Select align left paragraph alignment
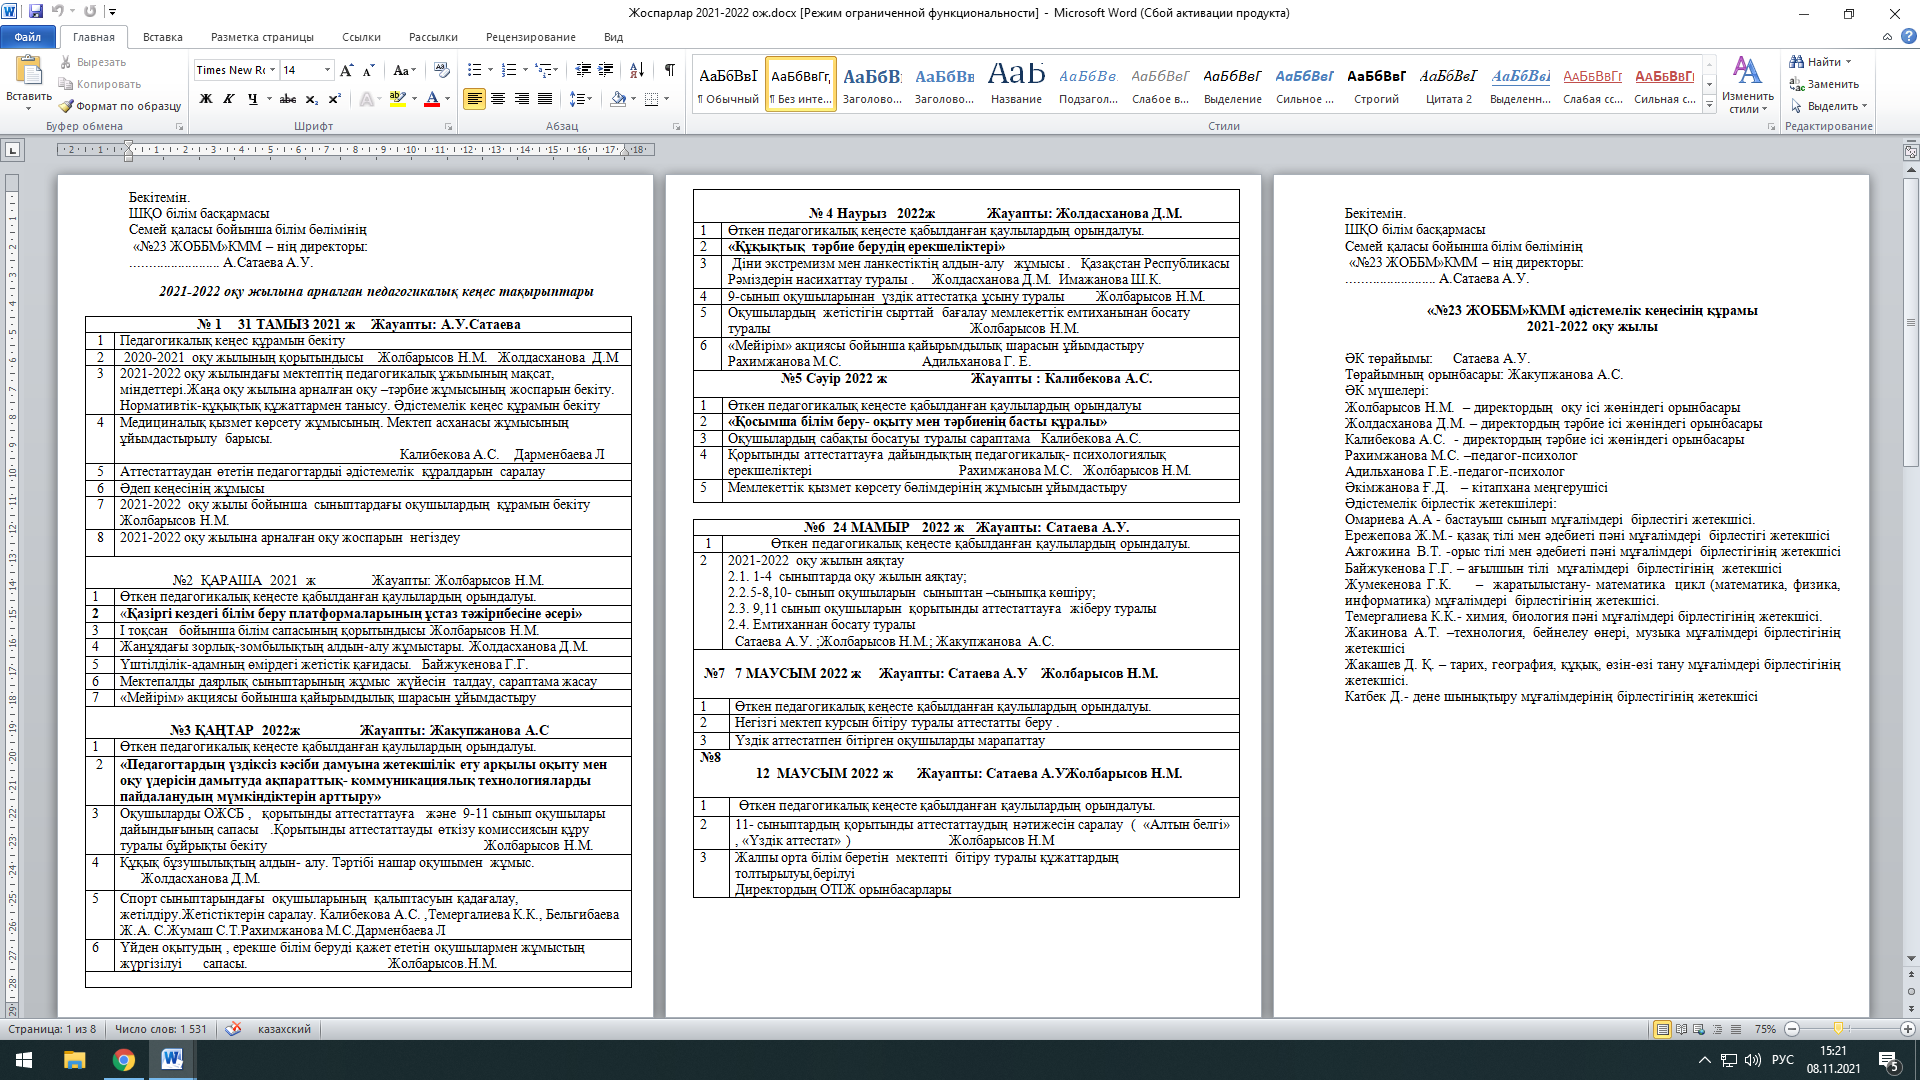Image resolution: width=1920 pixels, height=1080 pixels. click(475, 99)
